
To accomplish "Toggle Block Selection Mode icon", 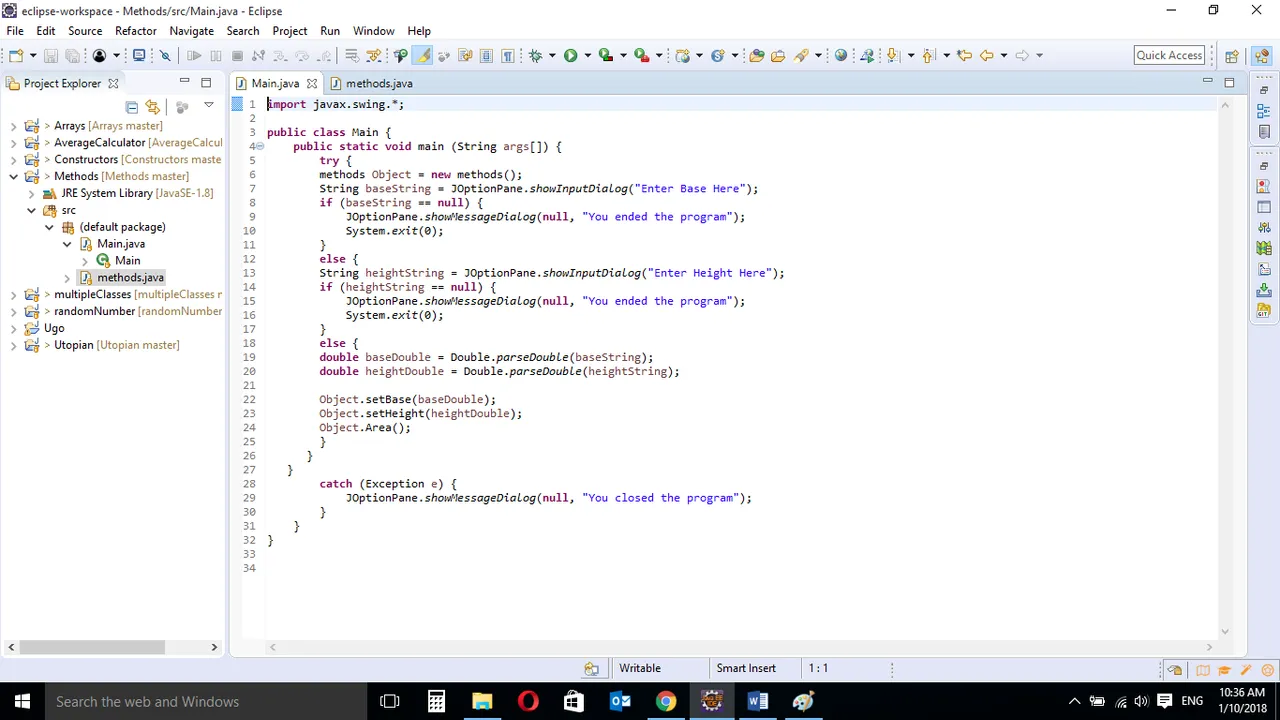I will click(486, 55).
